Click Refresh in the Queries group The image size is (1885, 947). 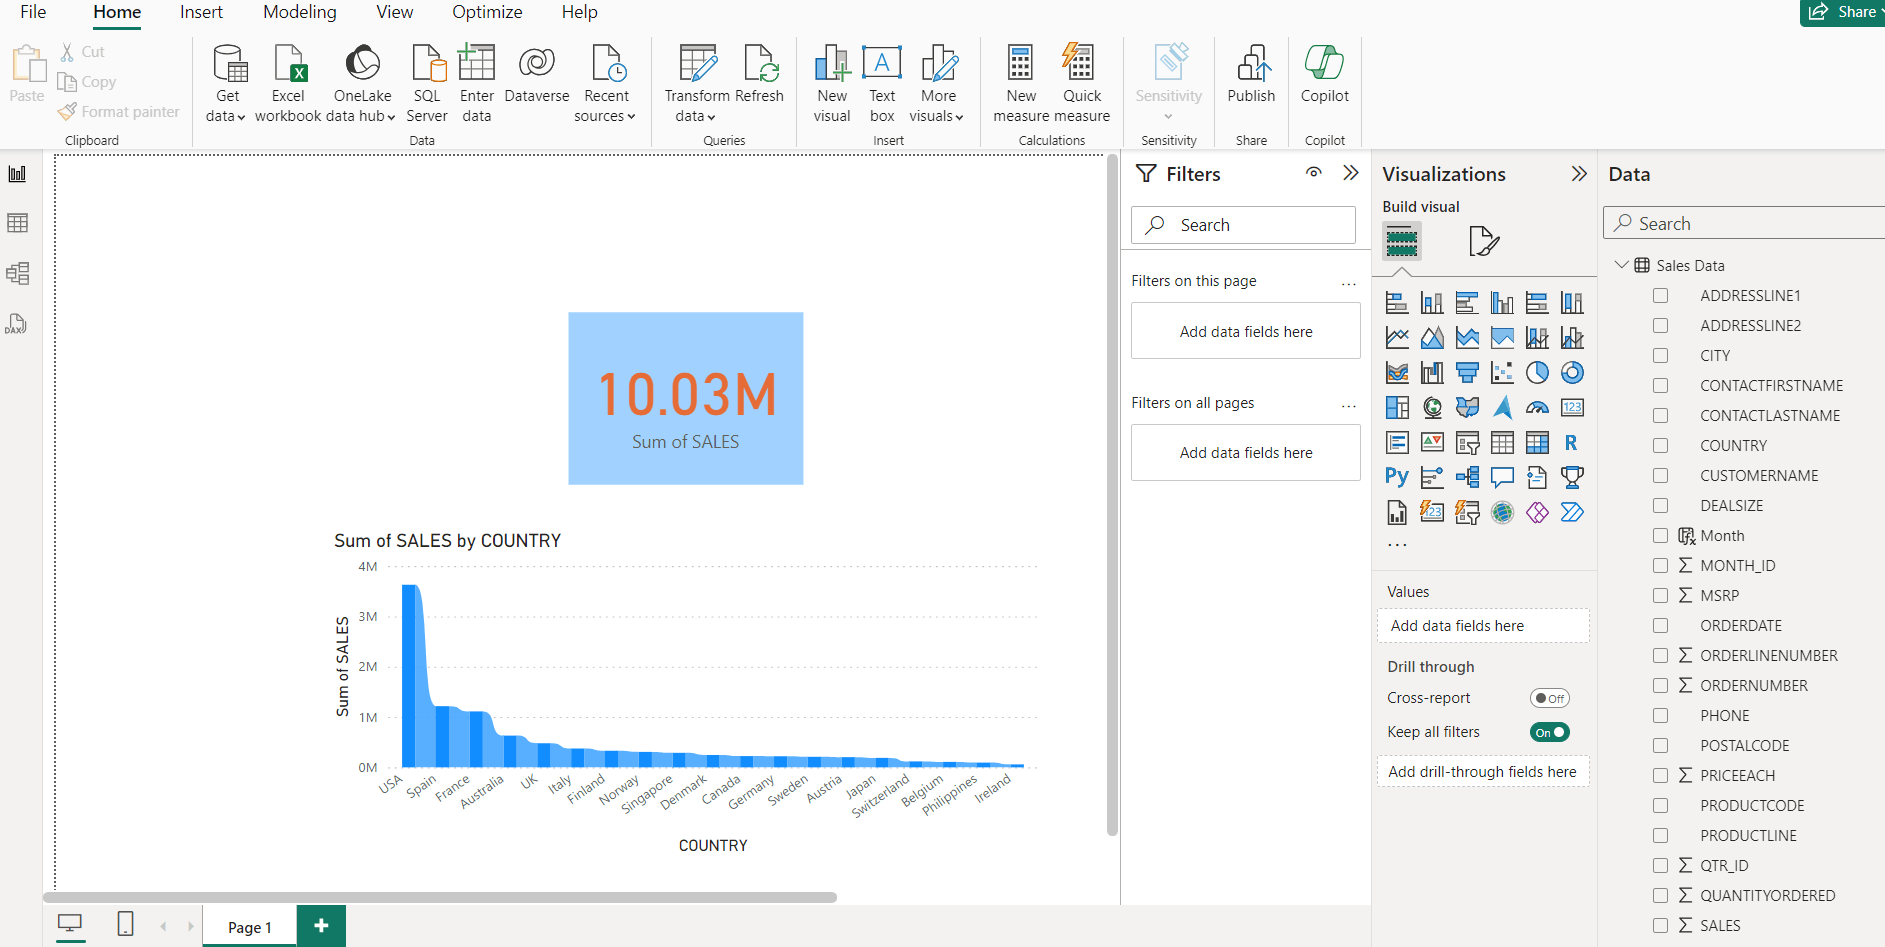761,80
